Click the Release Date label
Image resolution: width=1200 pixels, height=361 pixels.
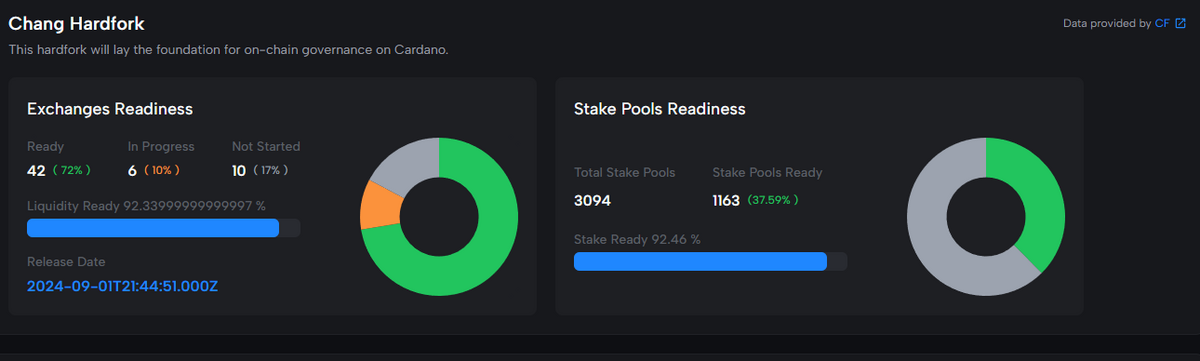[x=66, y=262]
